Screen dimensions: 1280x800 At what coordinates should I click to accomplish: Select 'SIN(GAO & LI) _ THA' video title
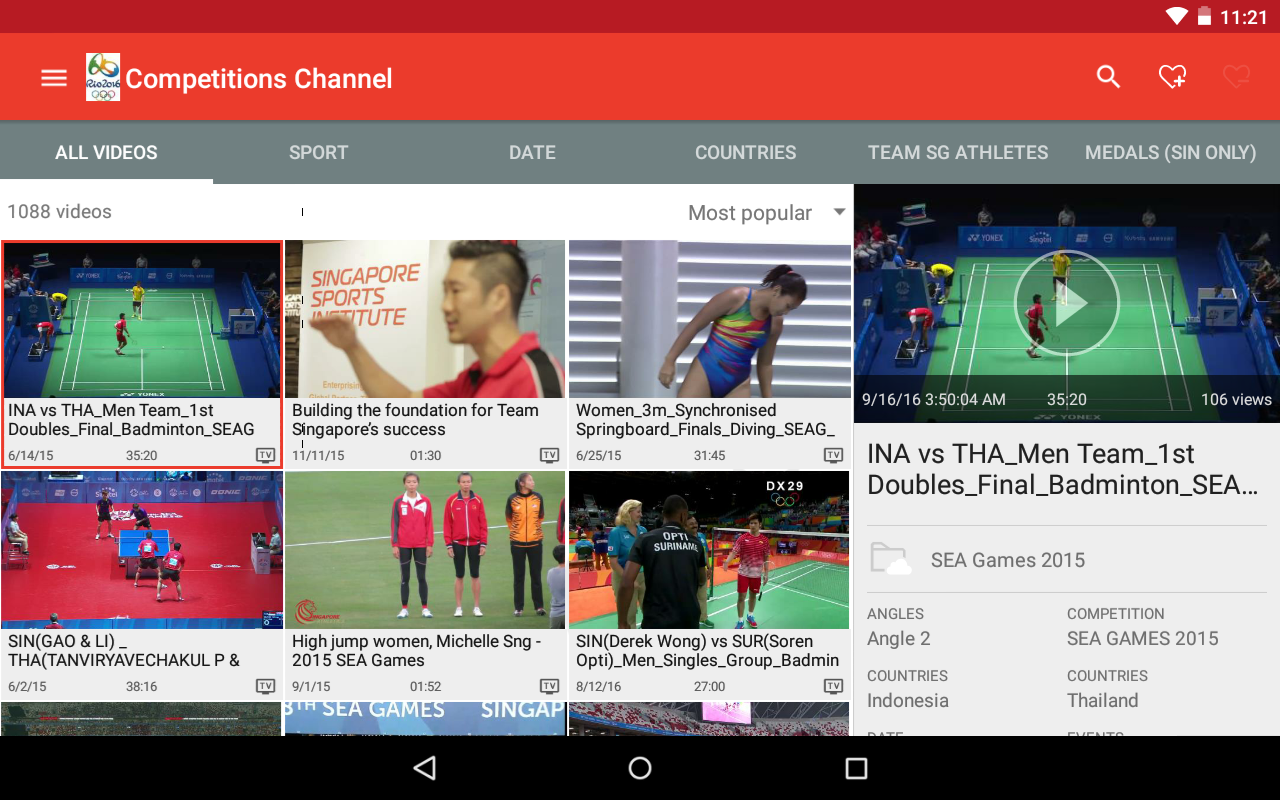point(124,651)
